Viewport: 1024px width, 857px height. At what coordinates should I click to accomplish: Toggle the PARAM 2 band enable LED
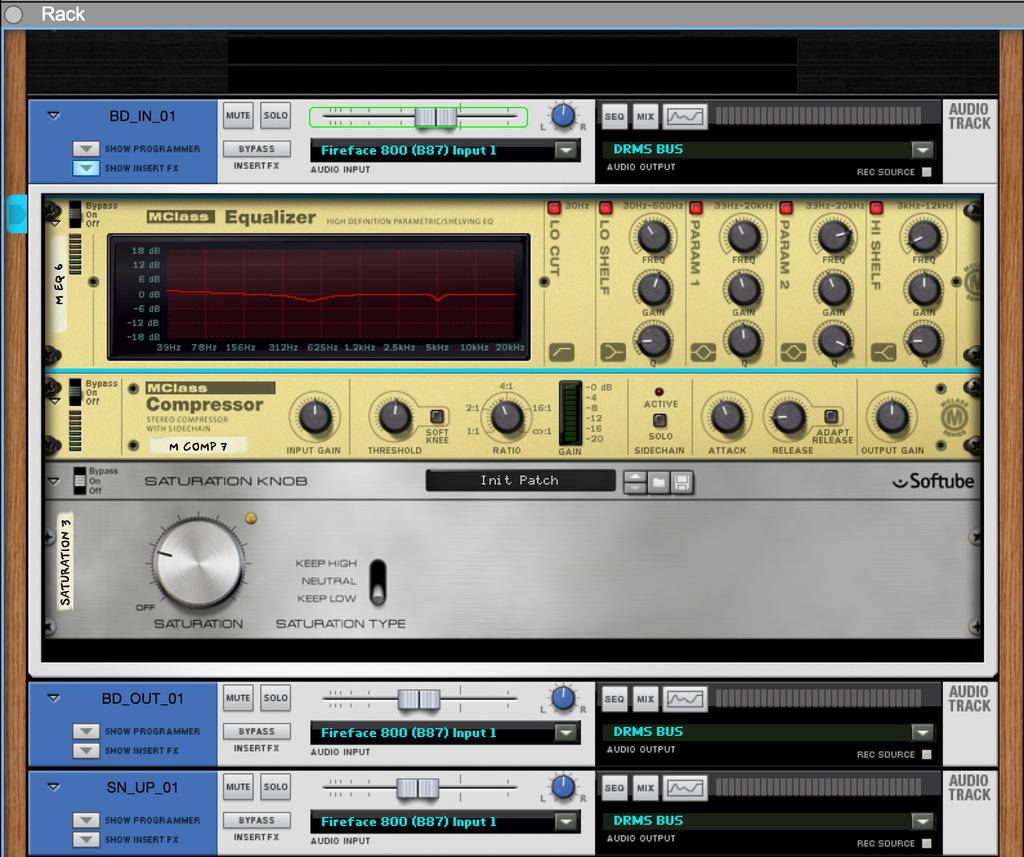[786, 208]
